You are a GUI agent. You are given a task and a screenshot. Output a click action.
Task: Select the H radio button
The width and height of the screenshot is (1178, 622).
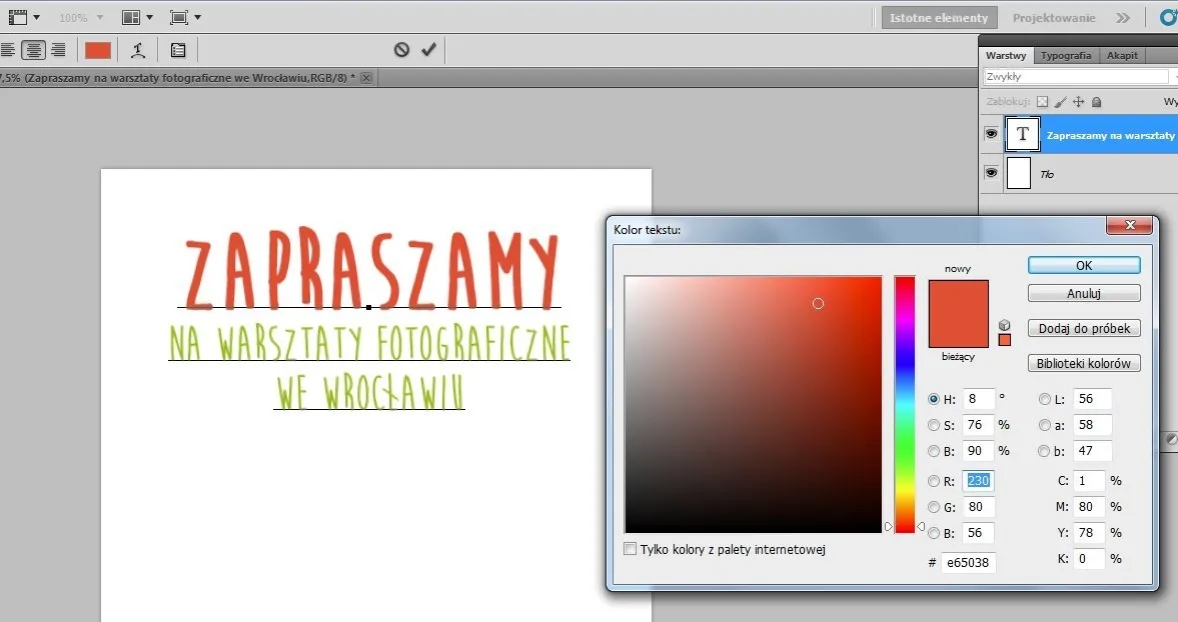click(x=934, y=399)
